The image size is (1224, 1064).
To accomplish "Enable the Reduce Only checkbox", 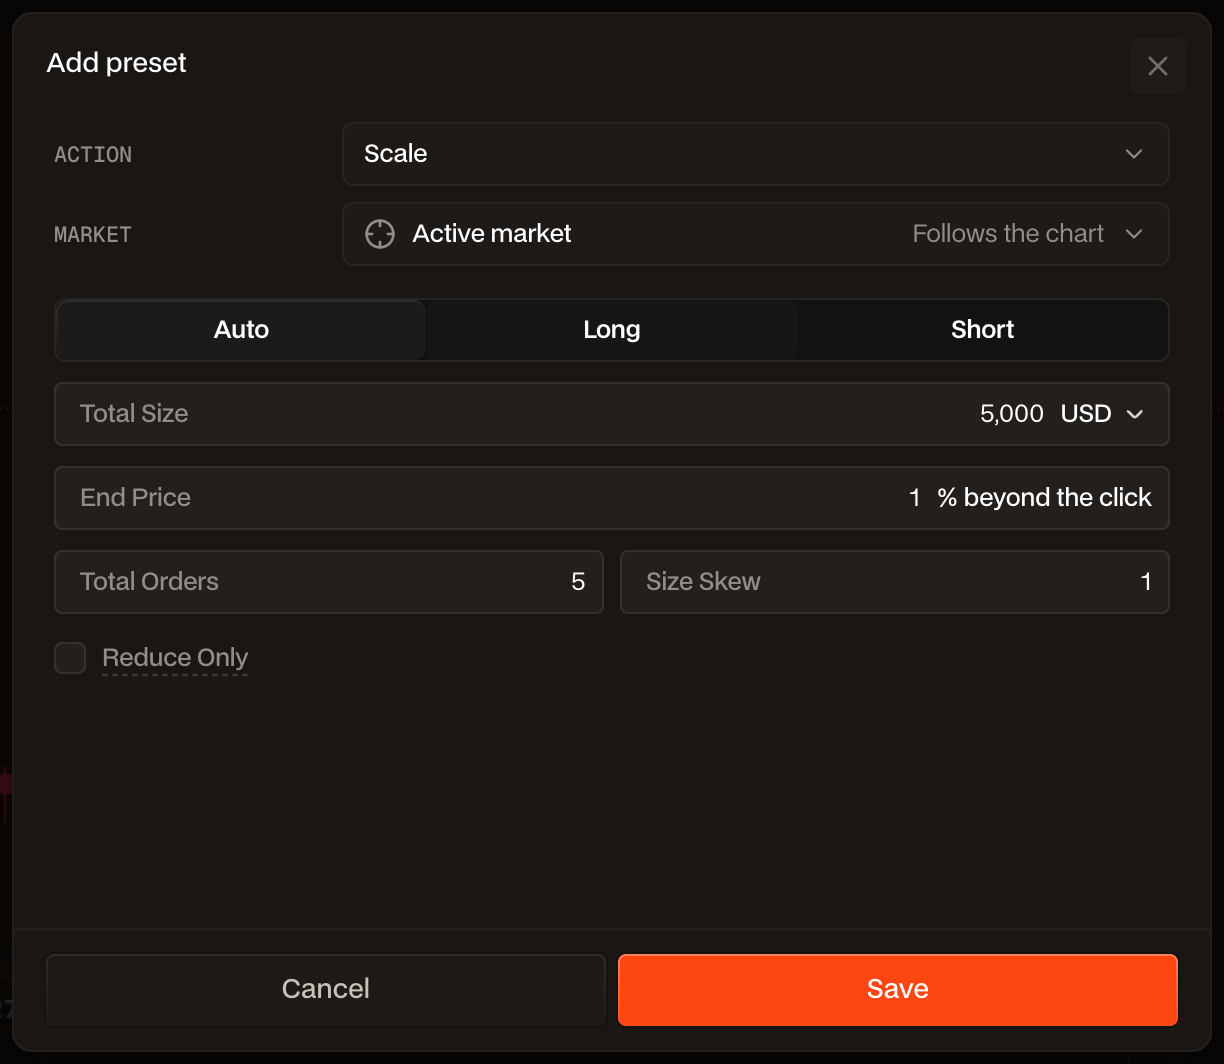I will [x=70, y=658].
